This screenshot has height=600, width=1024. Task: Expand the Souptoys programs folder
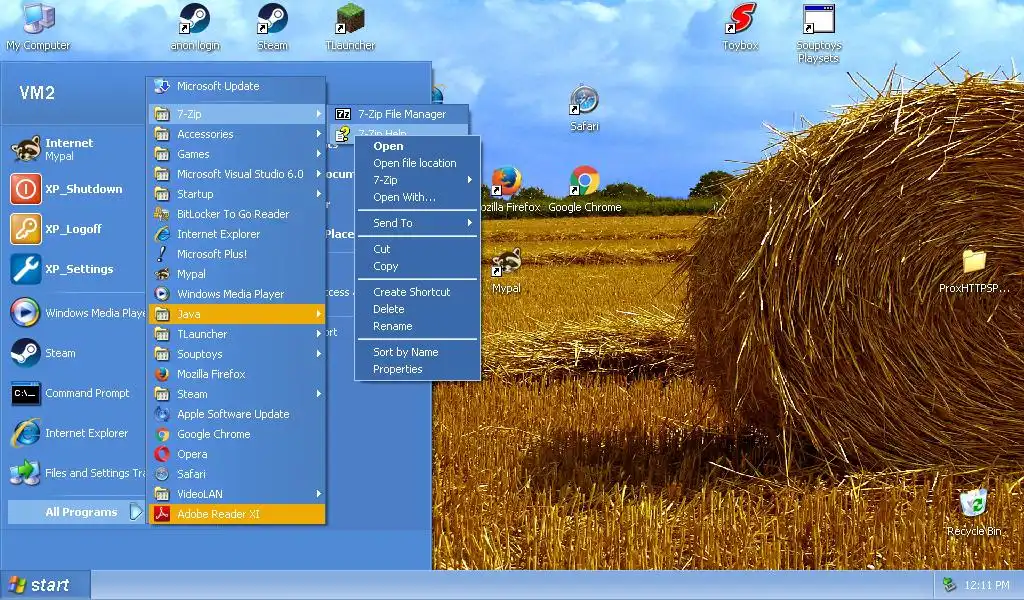(x=236, y=354)
